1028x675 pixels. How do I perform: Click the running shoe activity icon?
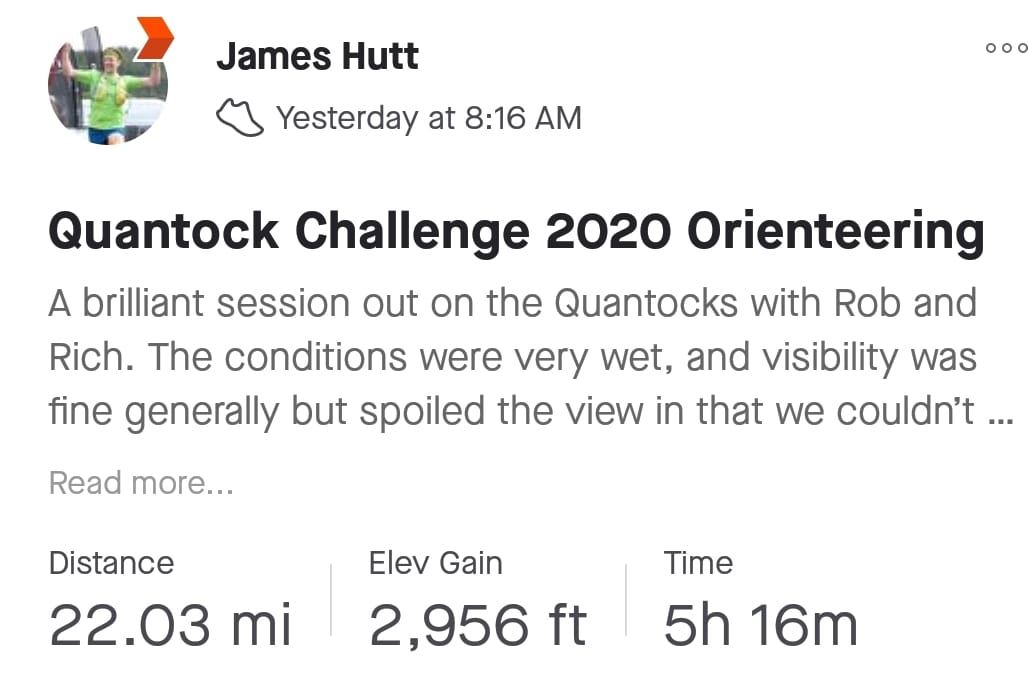click(240, 118)
